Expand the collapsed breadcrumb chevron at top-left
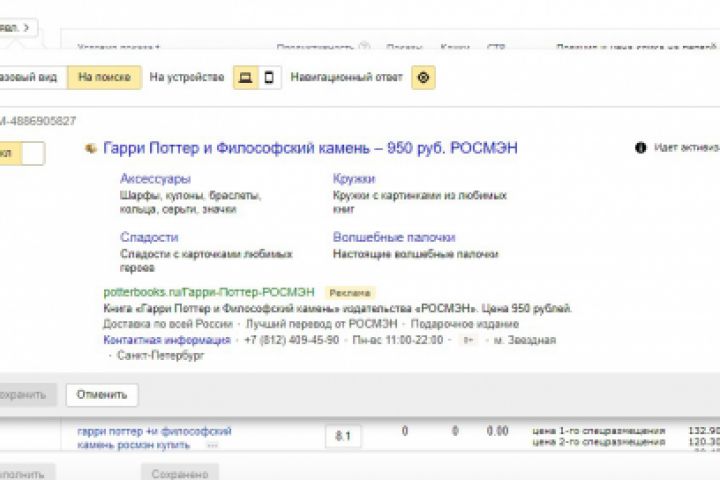Image resolution: width=720 pixels, height=480 pixels. [20, 28]
